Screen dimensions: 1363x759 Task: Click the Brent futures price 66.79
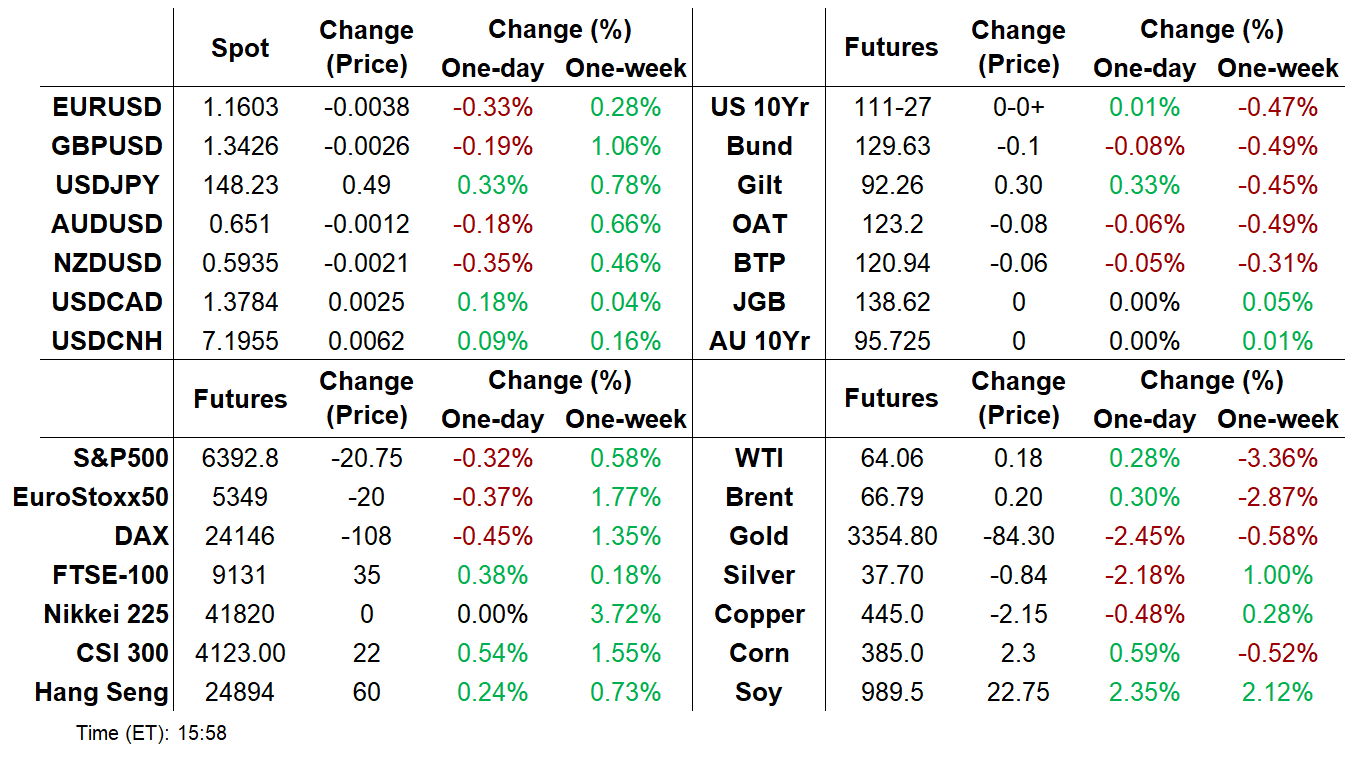[x=892, y=497]
